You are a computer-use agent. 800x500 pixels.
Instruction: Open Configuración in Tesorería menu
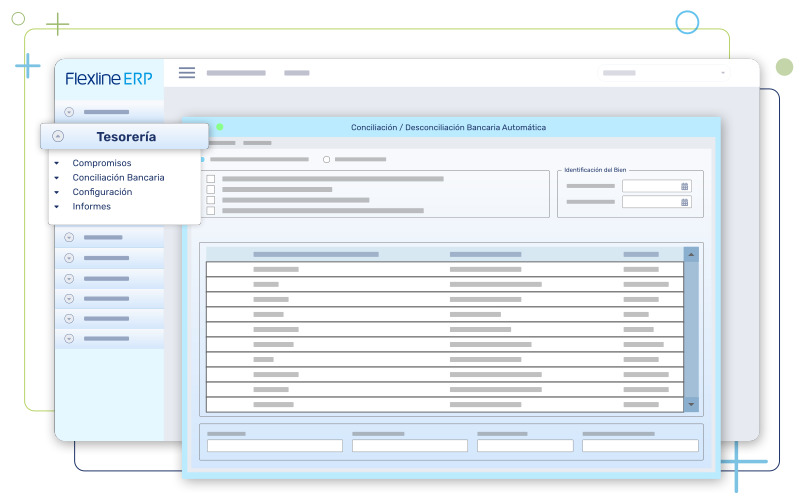102,192
